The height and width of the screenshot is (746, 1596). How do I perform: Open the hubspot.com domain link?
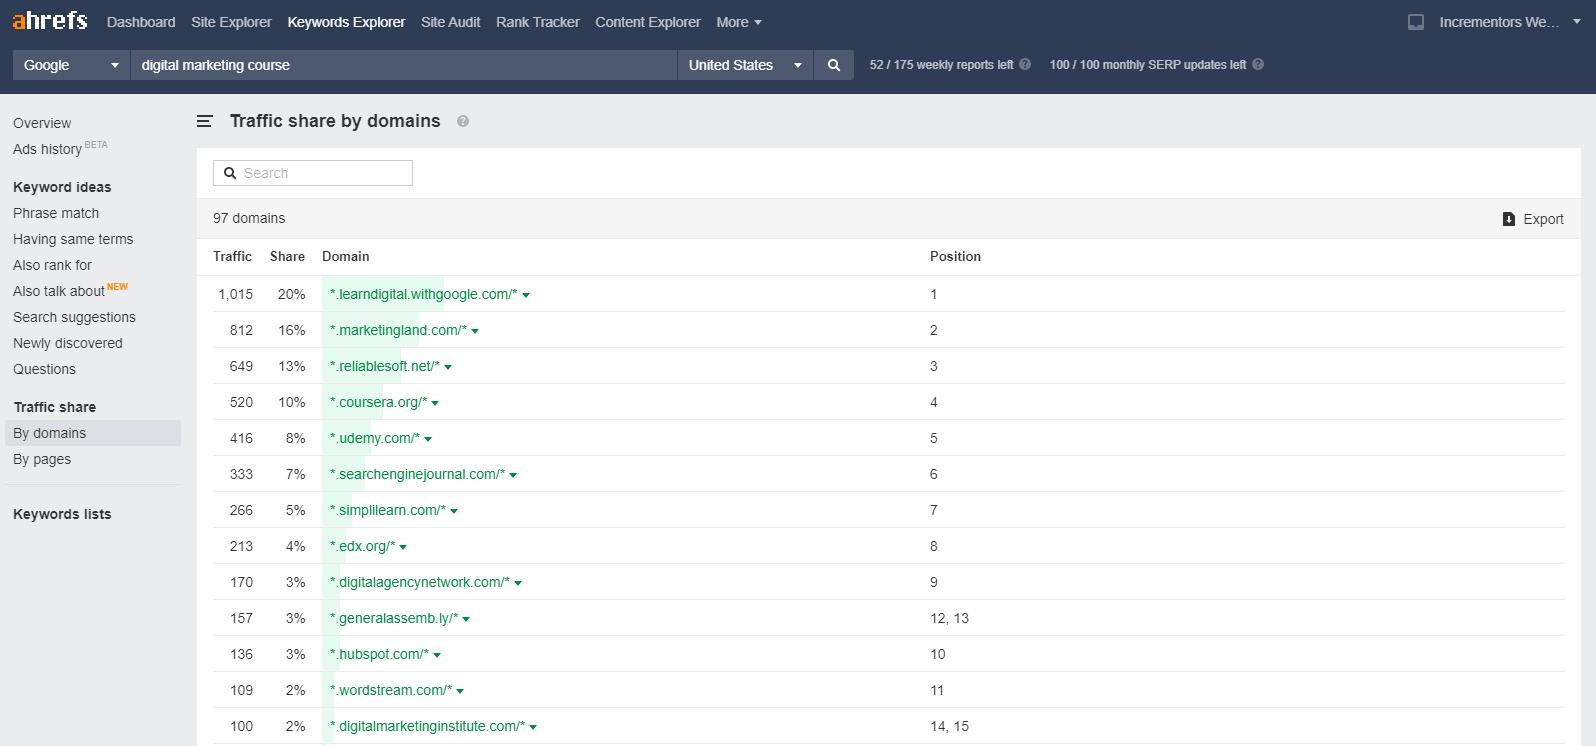pyautogui.click(x=379, y=654)
